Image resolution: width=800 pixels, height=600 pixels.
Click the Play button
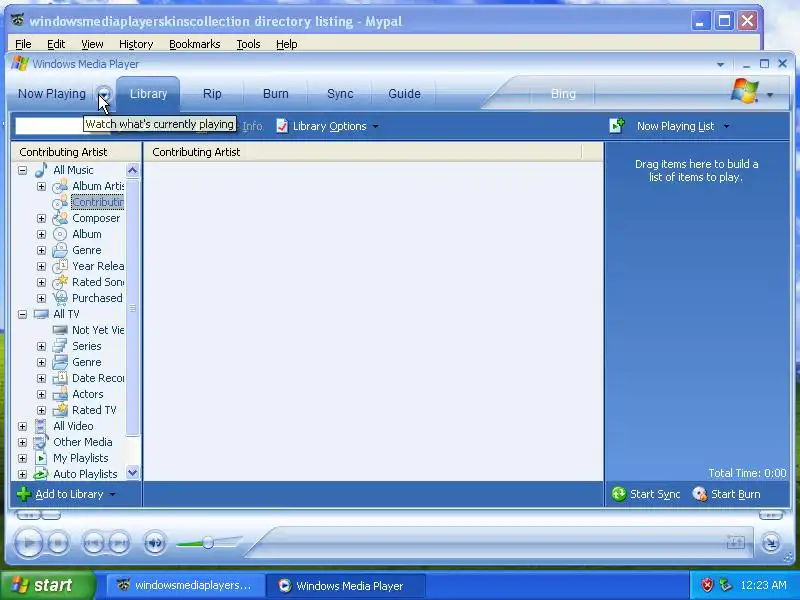29,542
